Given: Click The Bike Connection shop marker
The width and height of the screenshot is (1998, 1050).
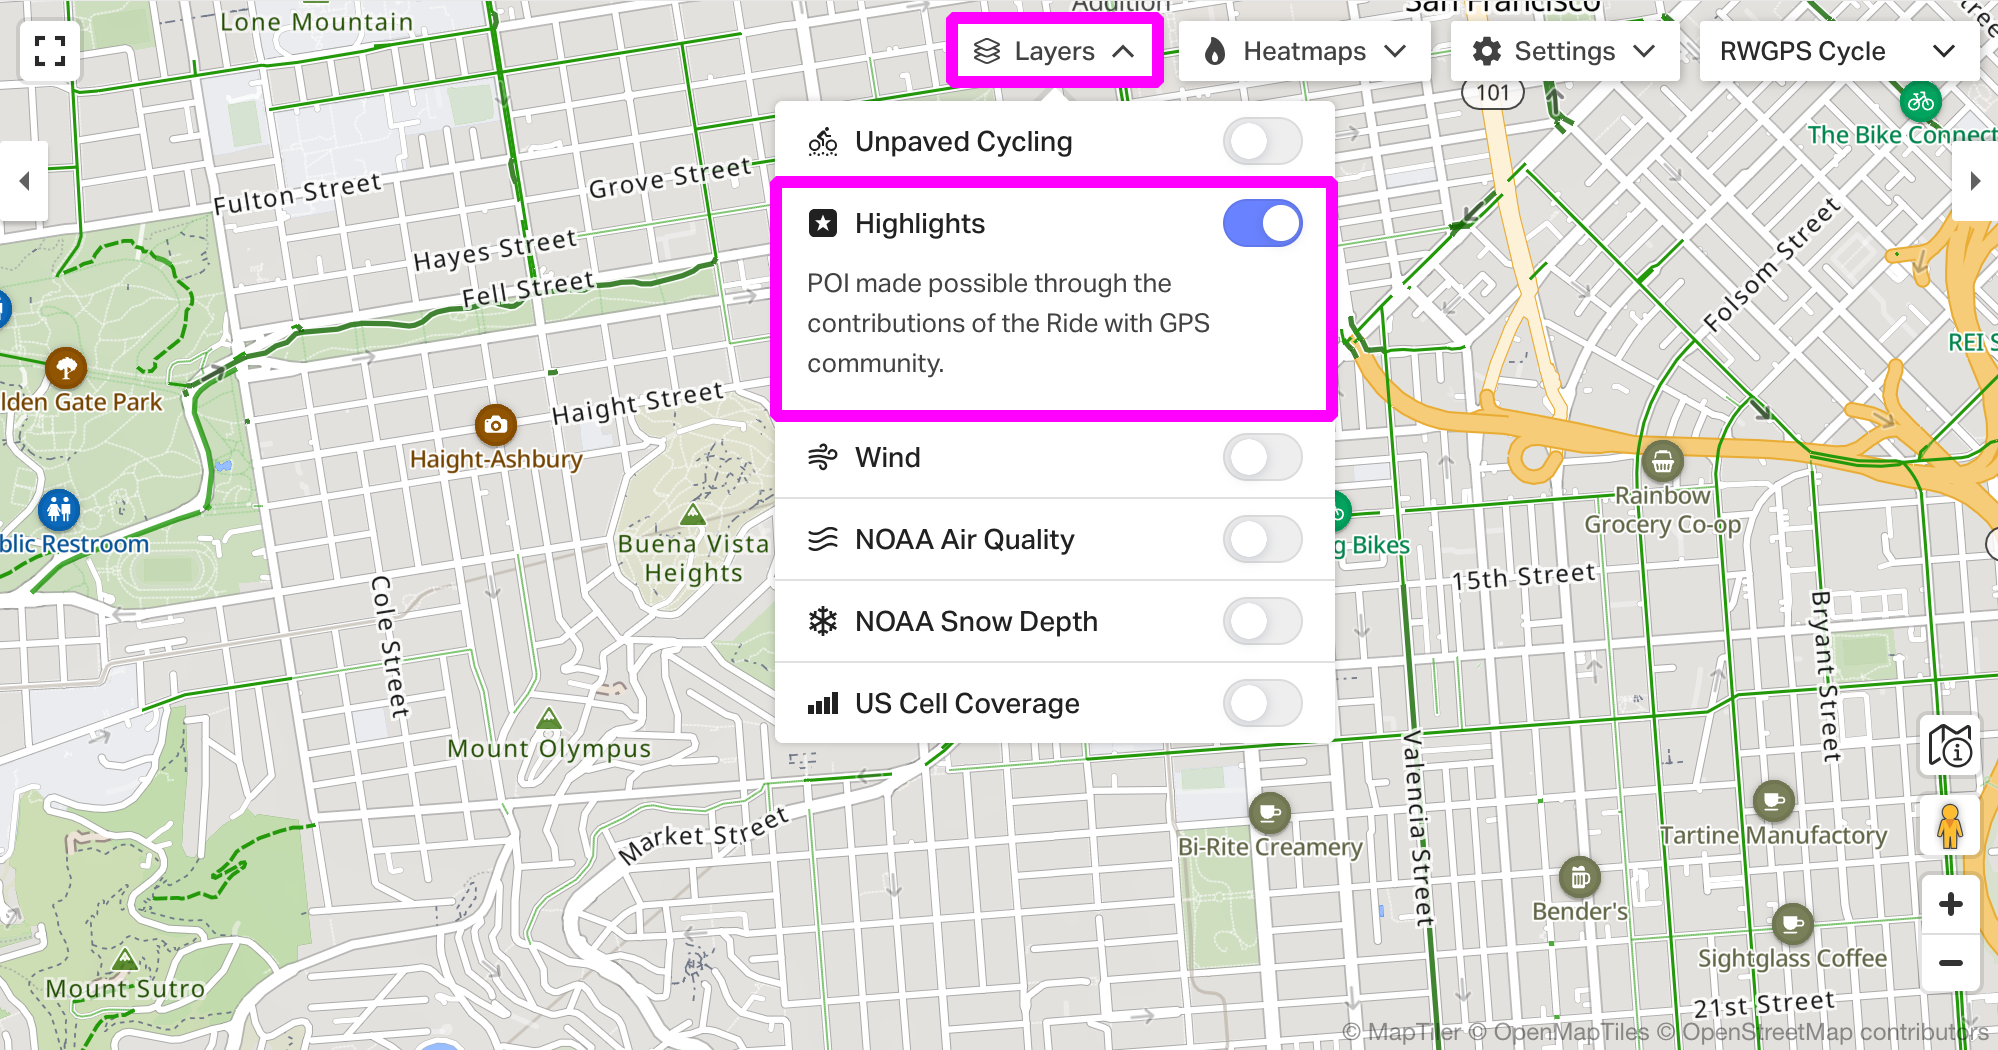Looking at the screenshot, I should (x=1920, y=101).
